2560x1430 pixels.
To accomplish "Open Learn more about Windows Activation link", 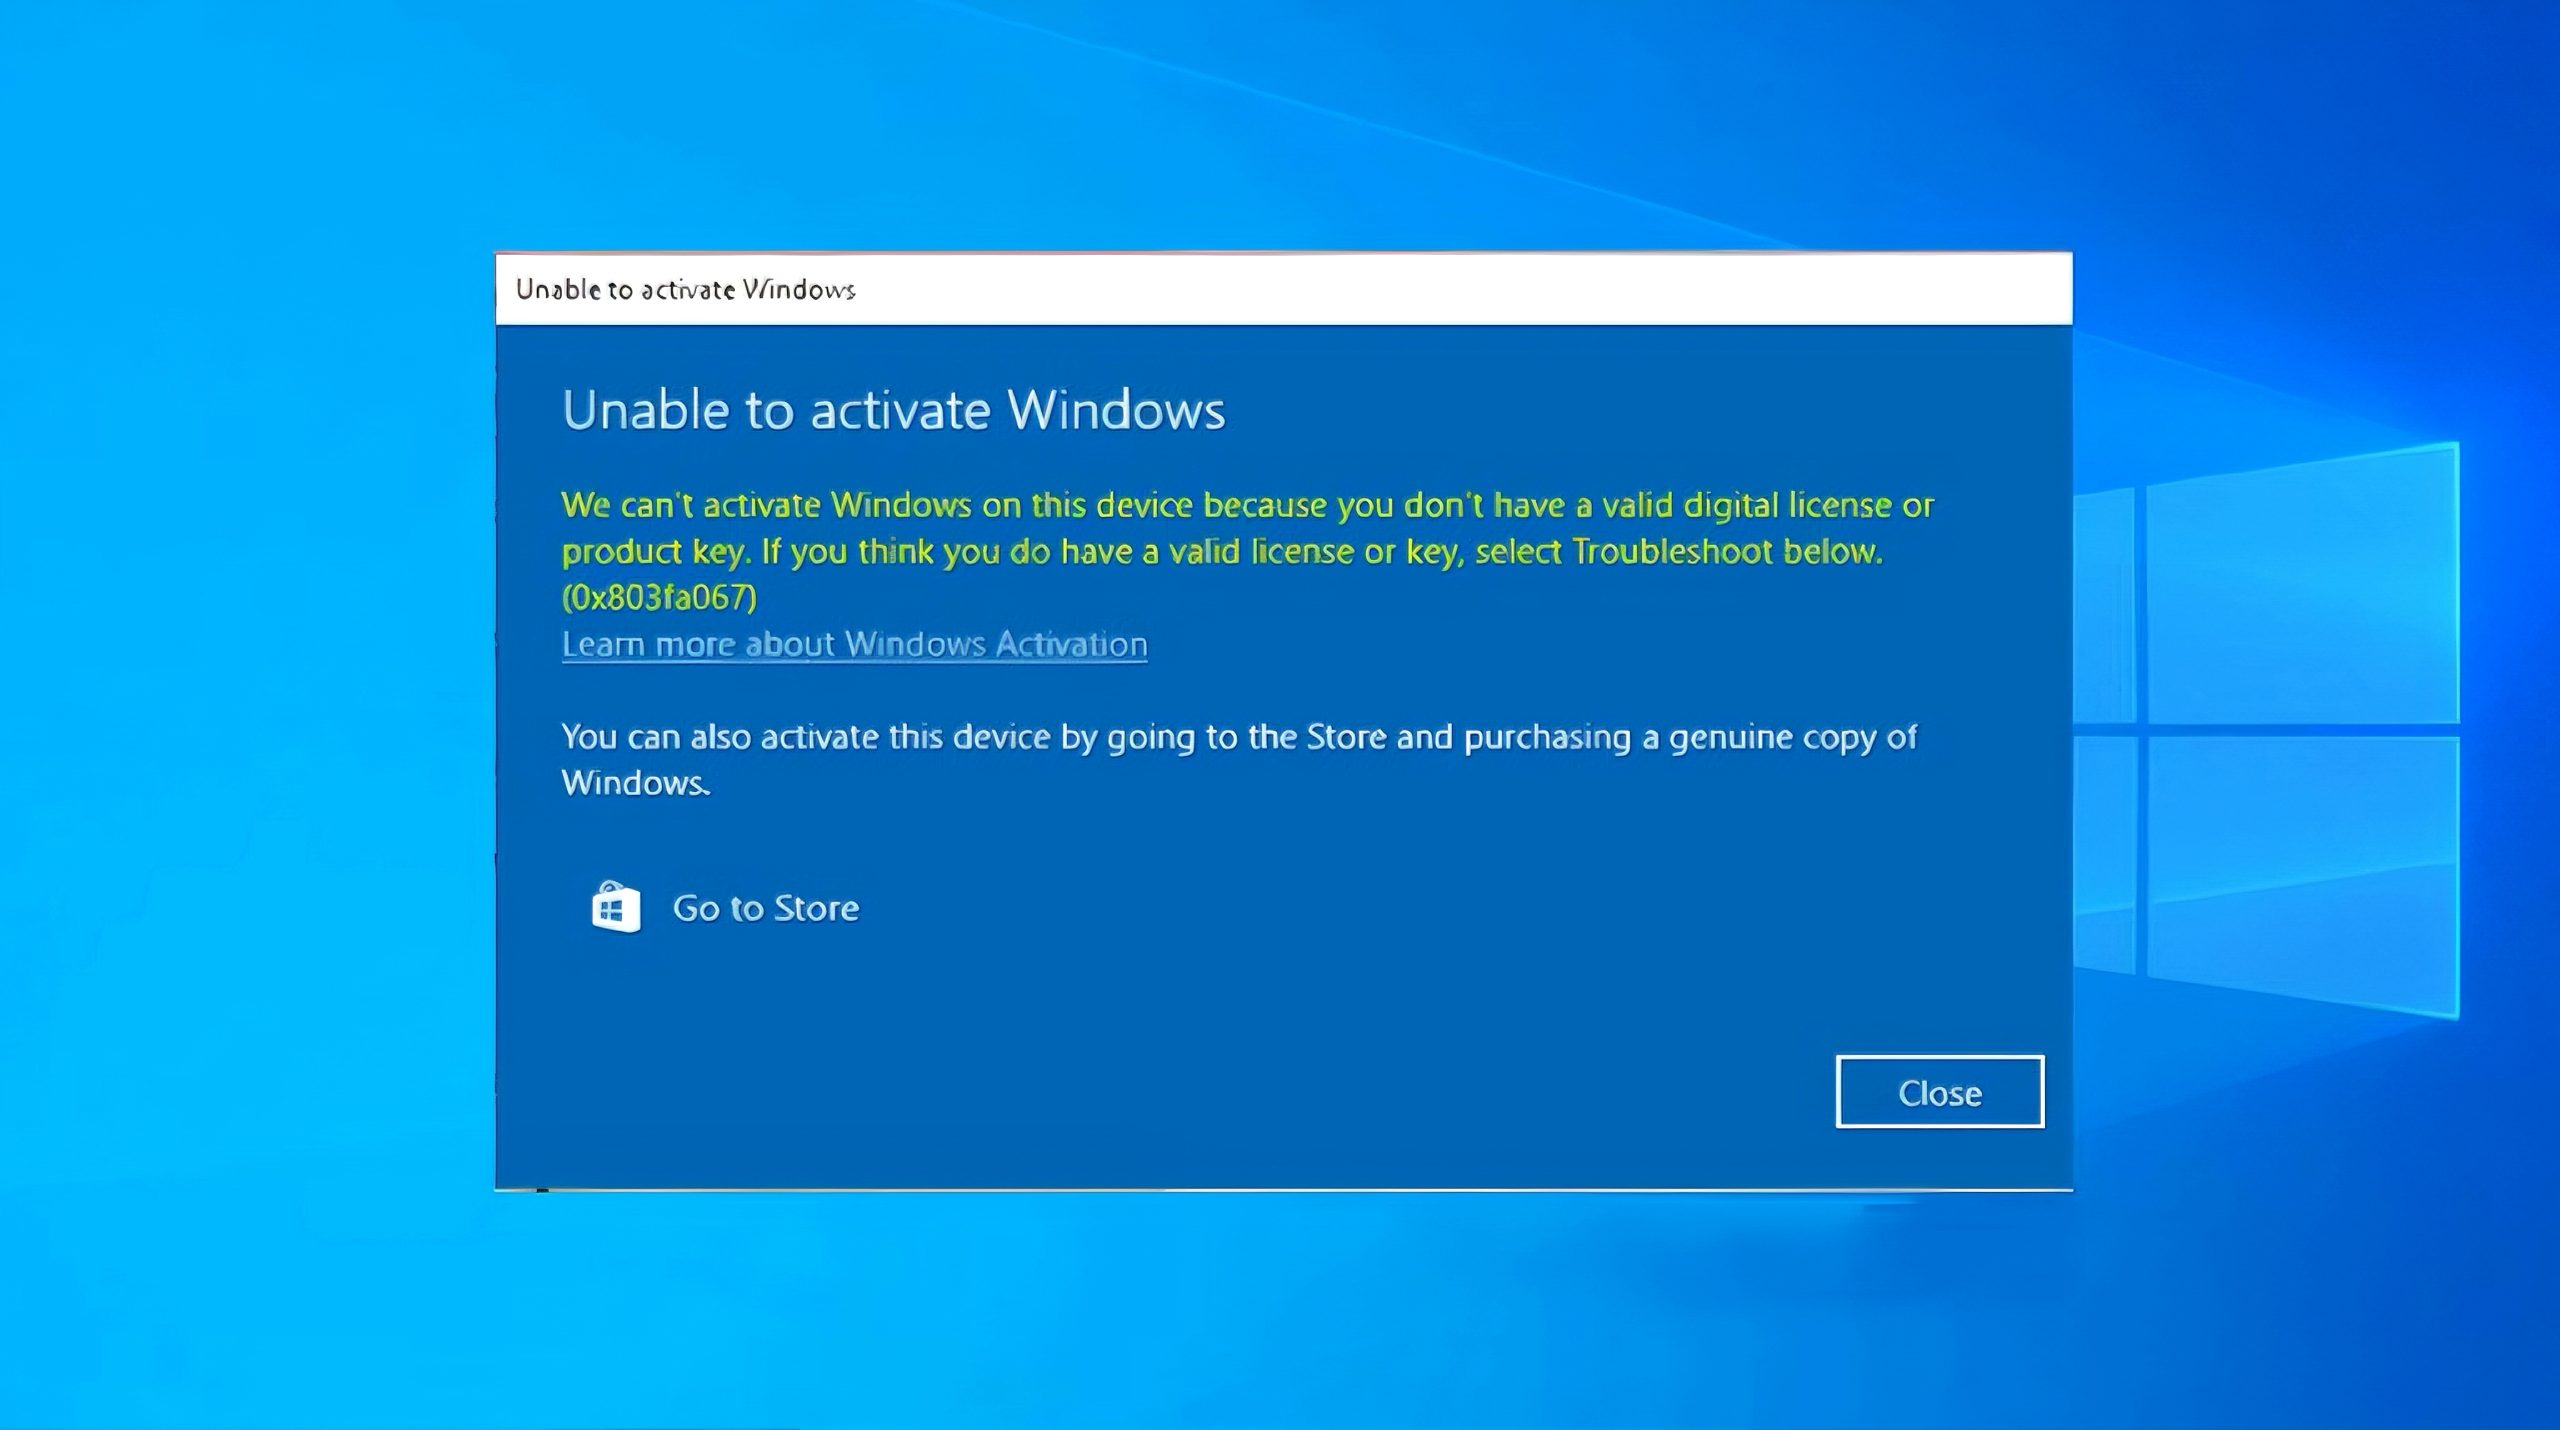I will click(x=854, y=644).
